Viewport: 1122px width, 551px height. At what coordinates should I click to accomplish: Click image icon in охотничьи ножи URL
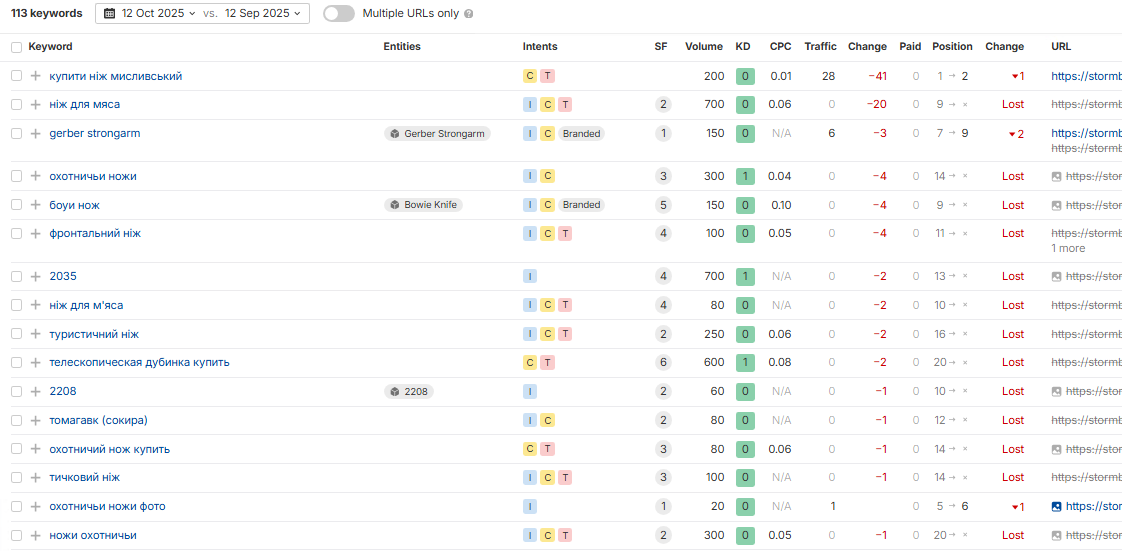click(1056, 176)
